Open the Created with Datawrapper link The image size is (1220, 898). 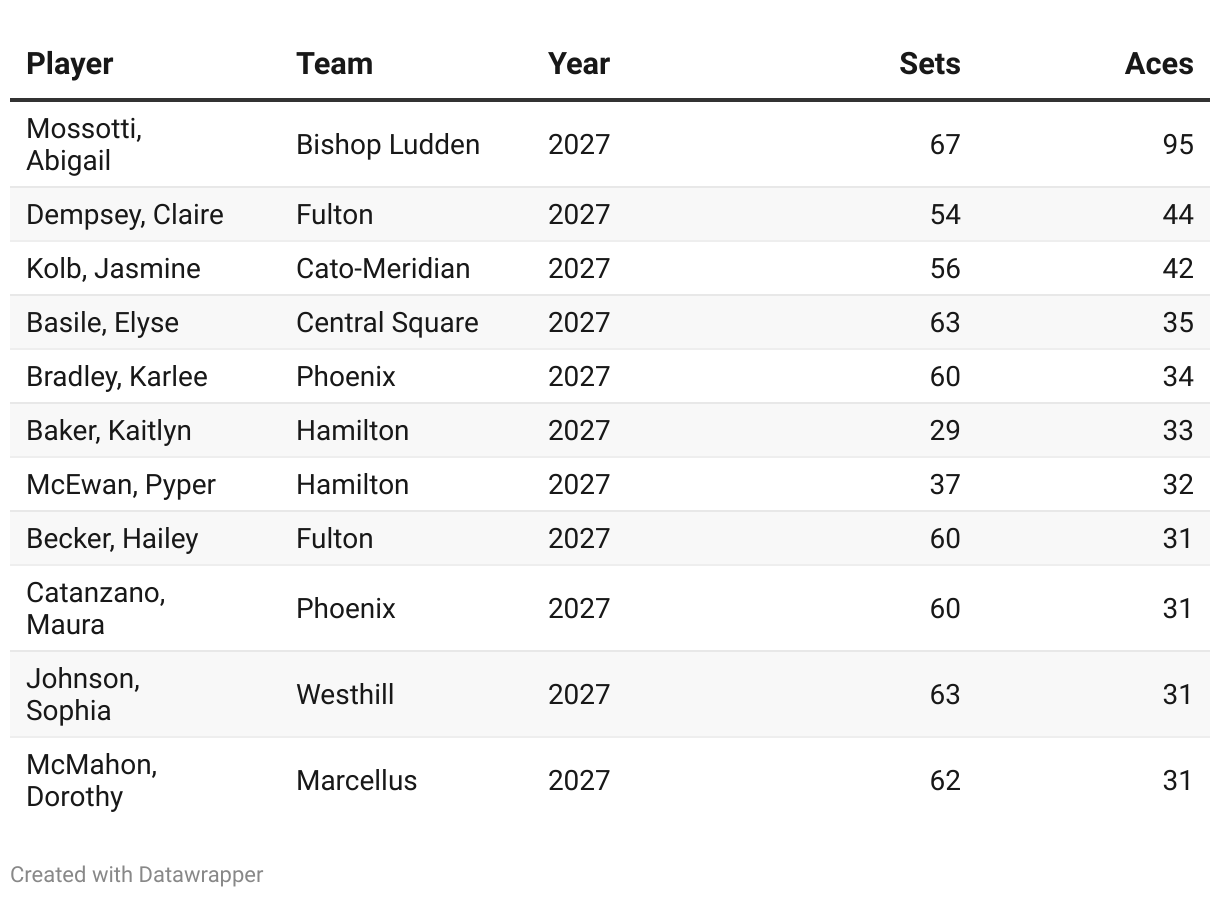coord(137,874)
